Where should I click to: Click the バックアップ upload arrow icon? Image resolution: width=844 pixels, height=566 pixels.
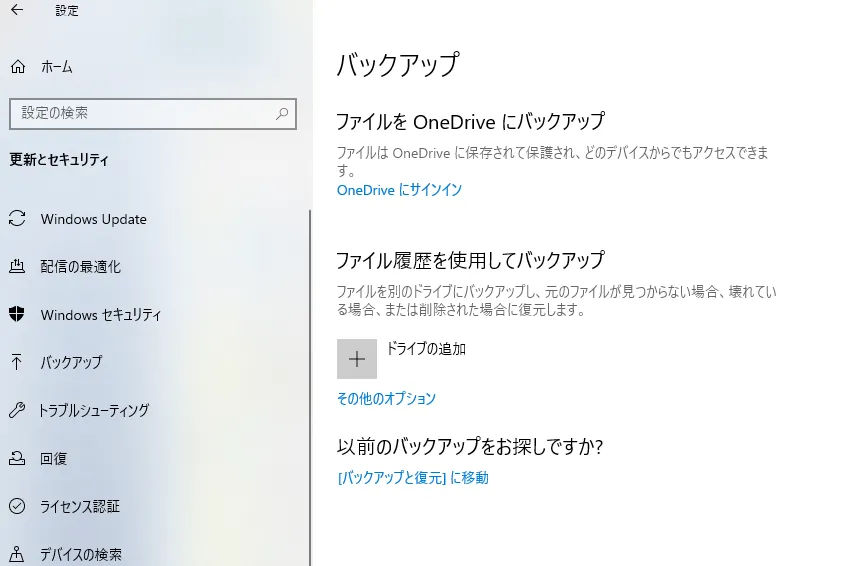point(17,362)
